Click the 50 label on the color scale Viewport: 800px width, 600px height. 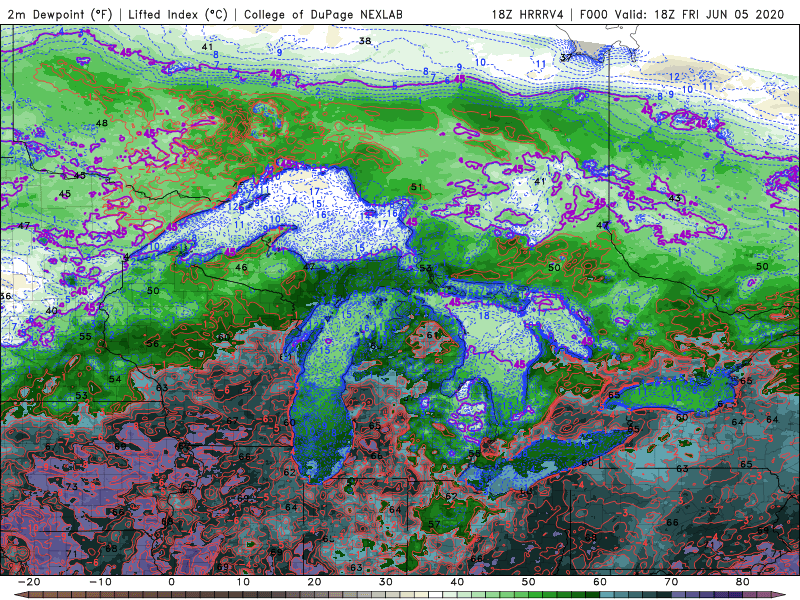[x=529, y=582]
